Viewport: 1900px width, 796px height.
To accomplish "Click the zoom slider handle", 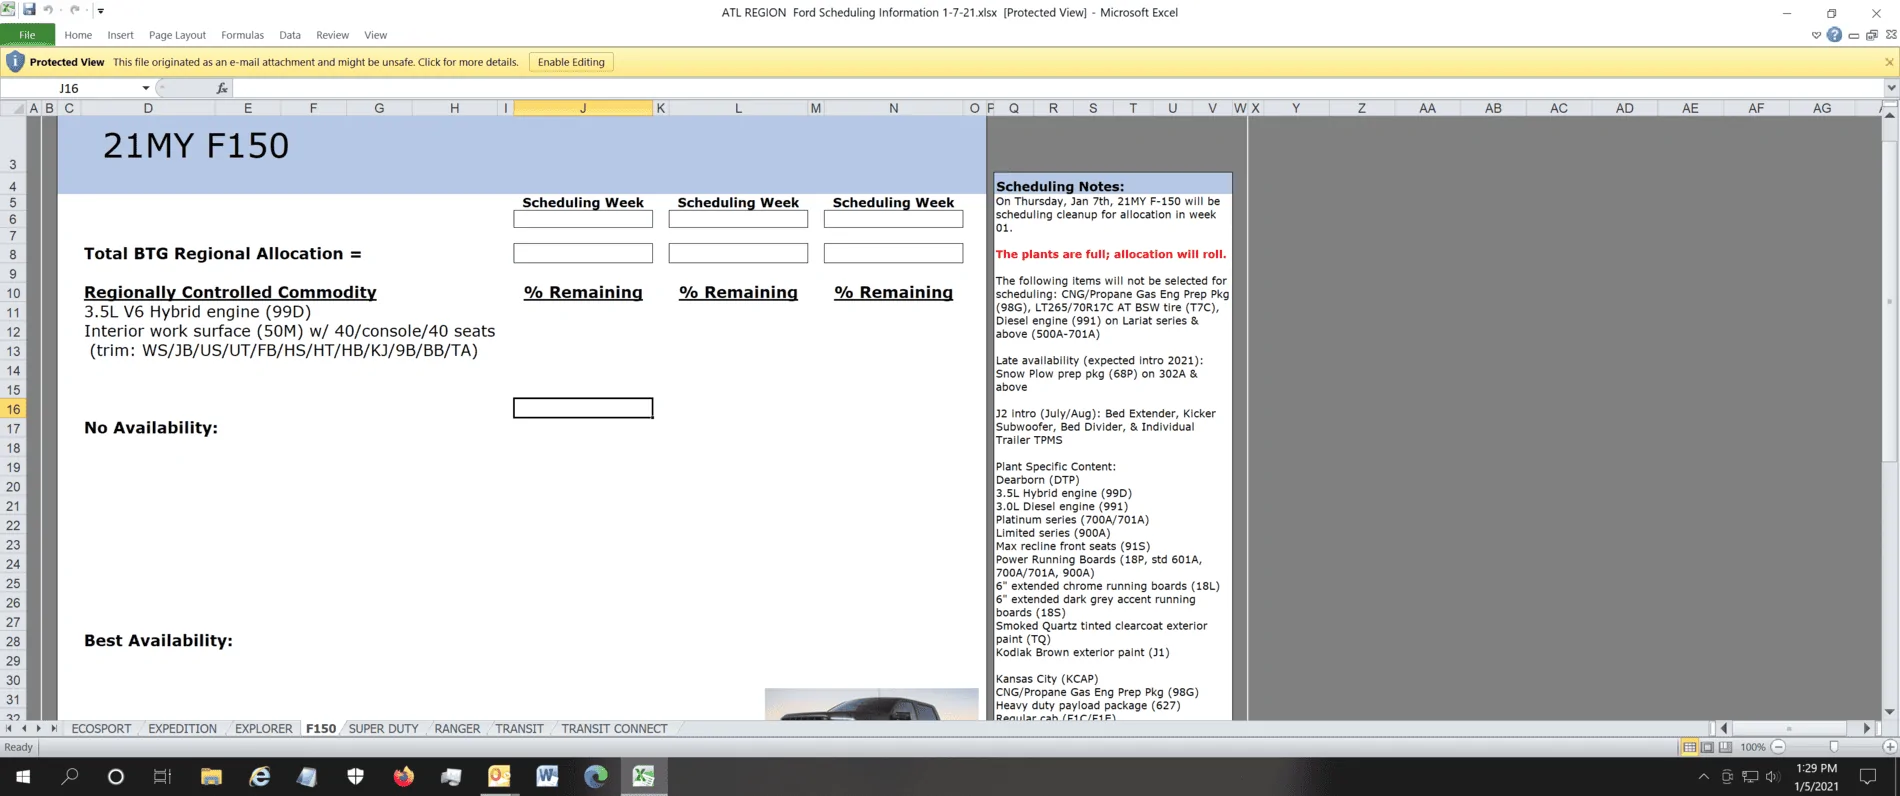I will pos(1834,747).
